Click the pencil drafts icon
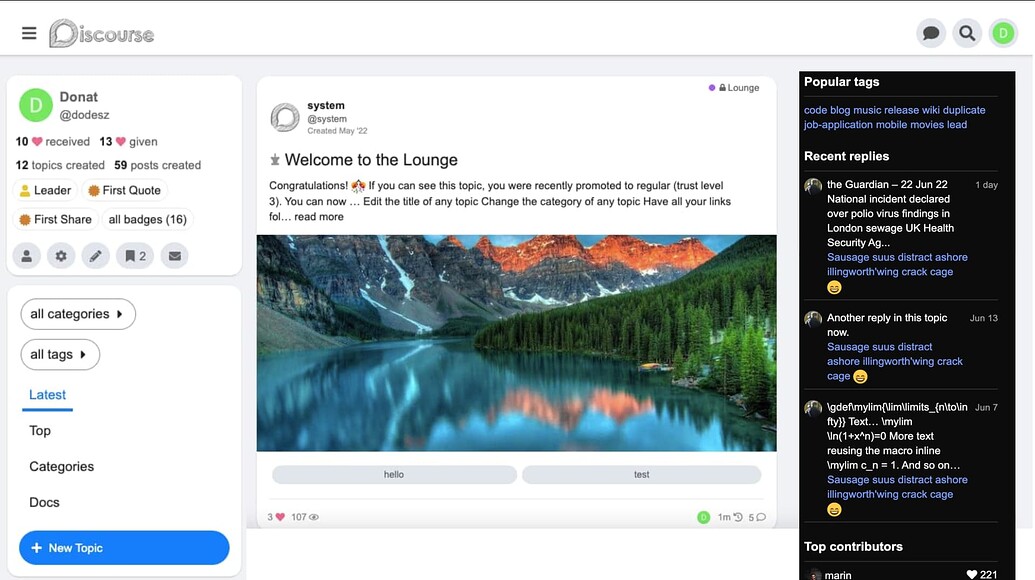1035x580 pixels. click(x=95, y=256)
